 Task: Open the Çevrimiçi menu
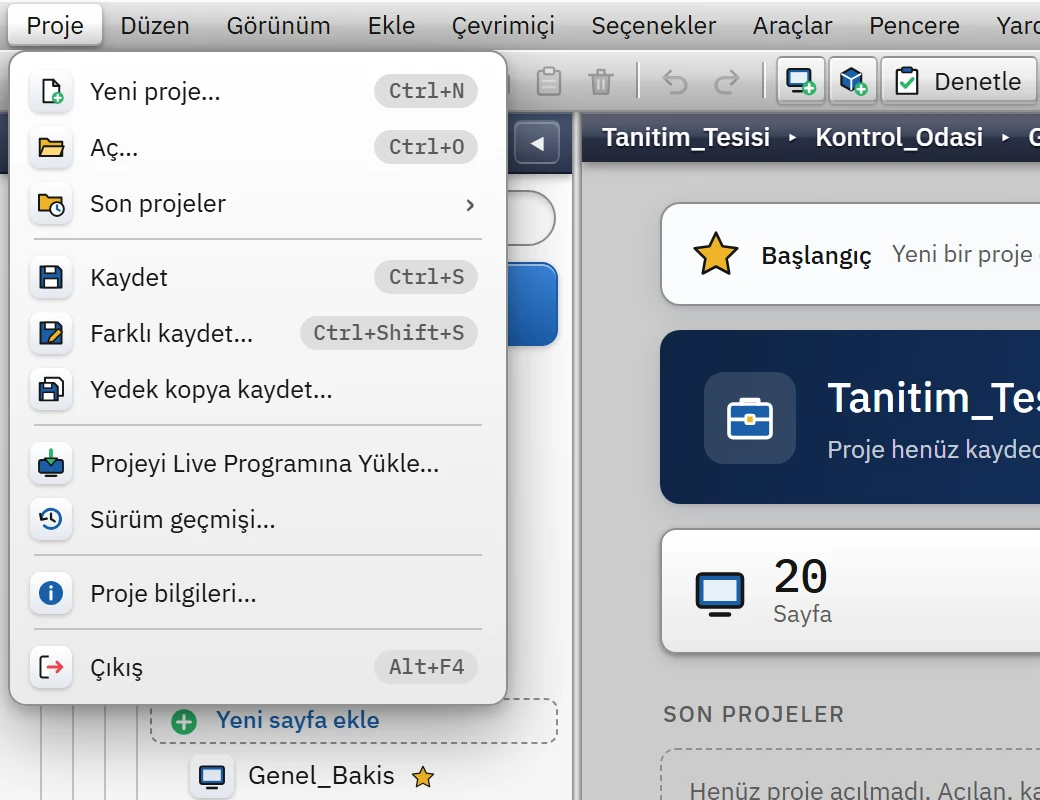(503, 26)
